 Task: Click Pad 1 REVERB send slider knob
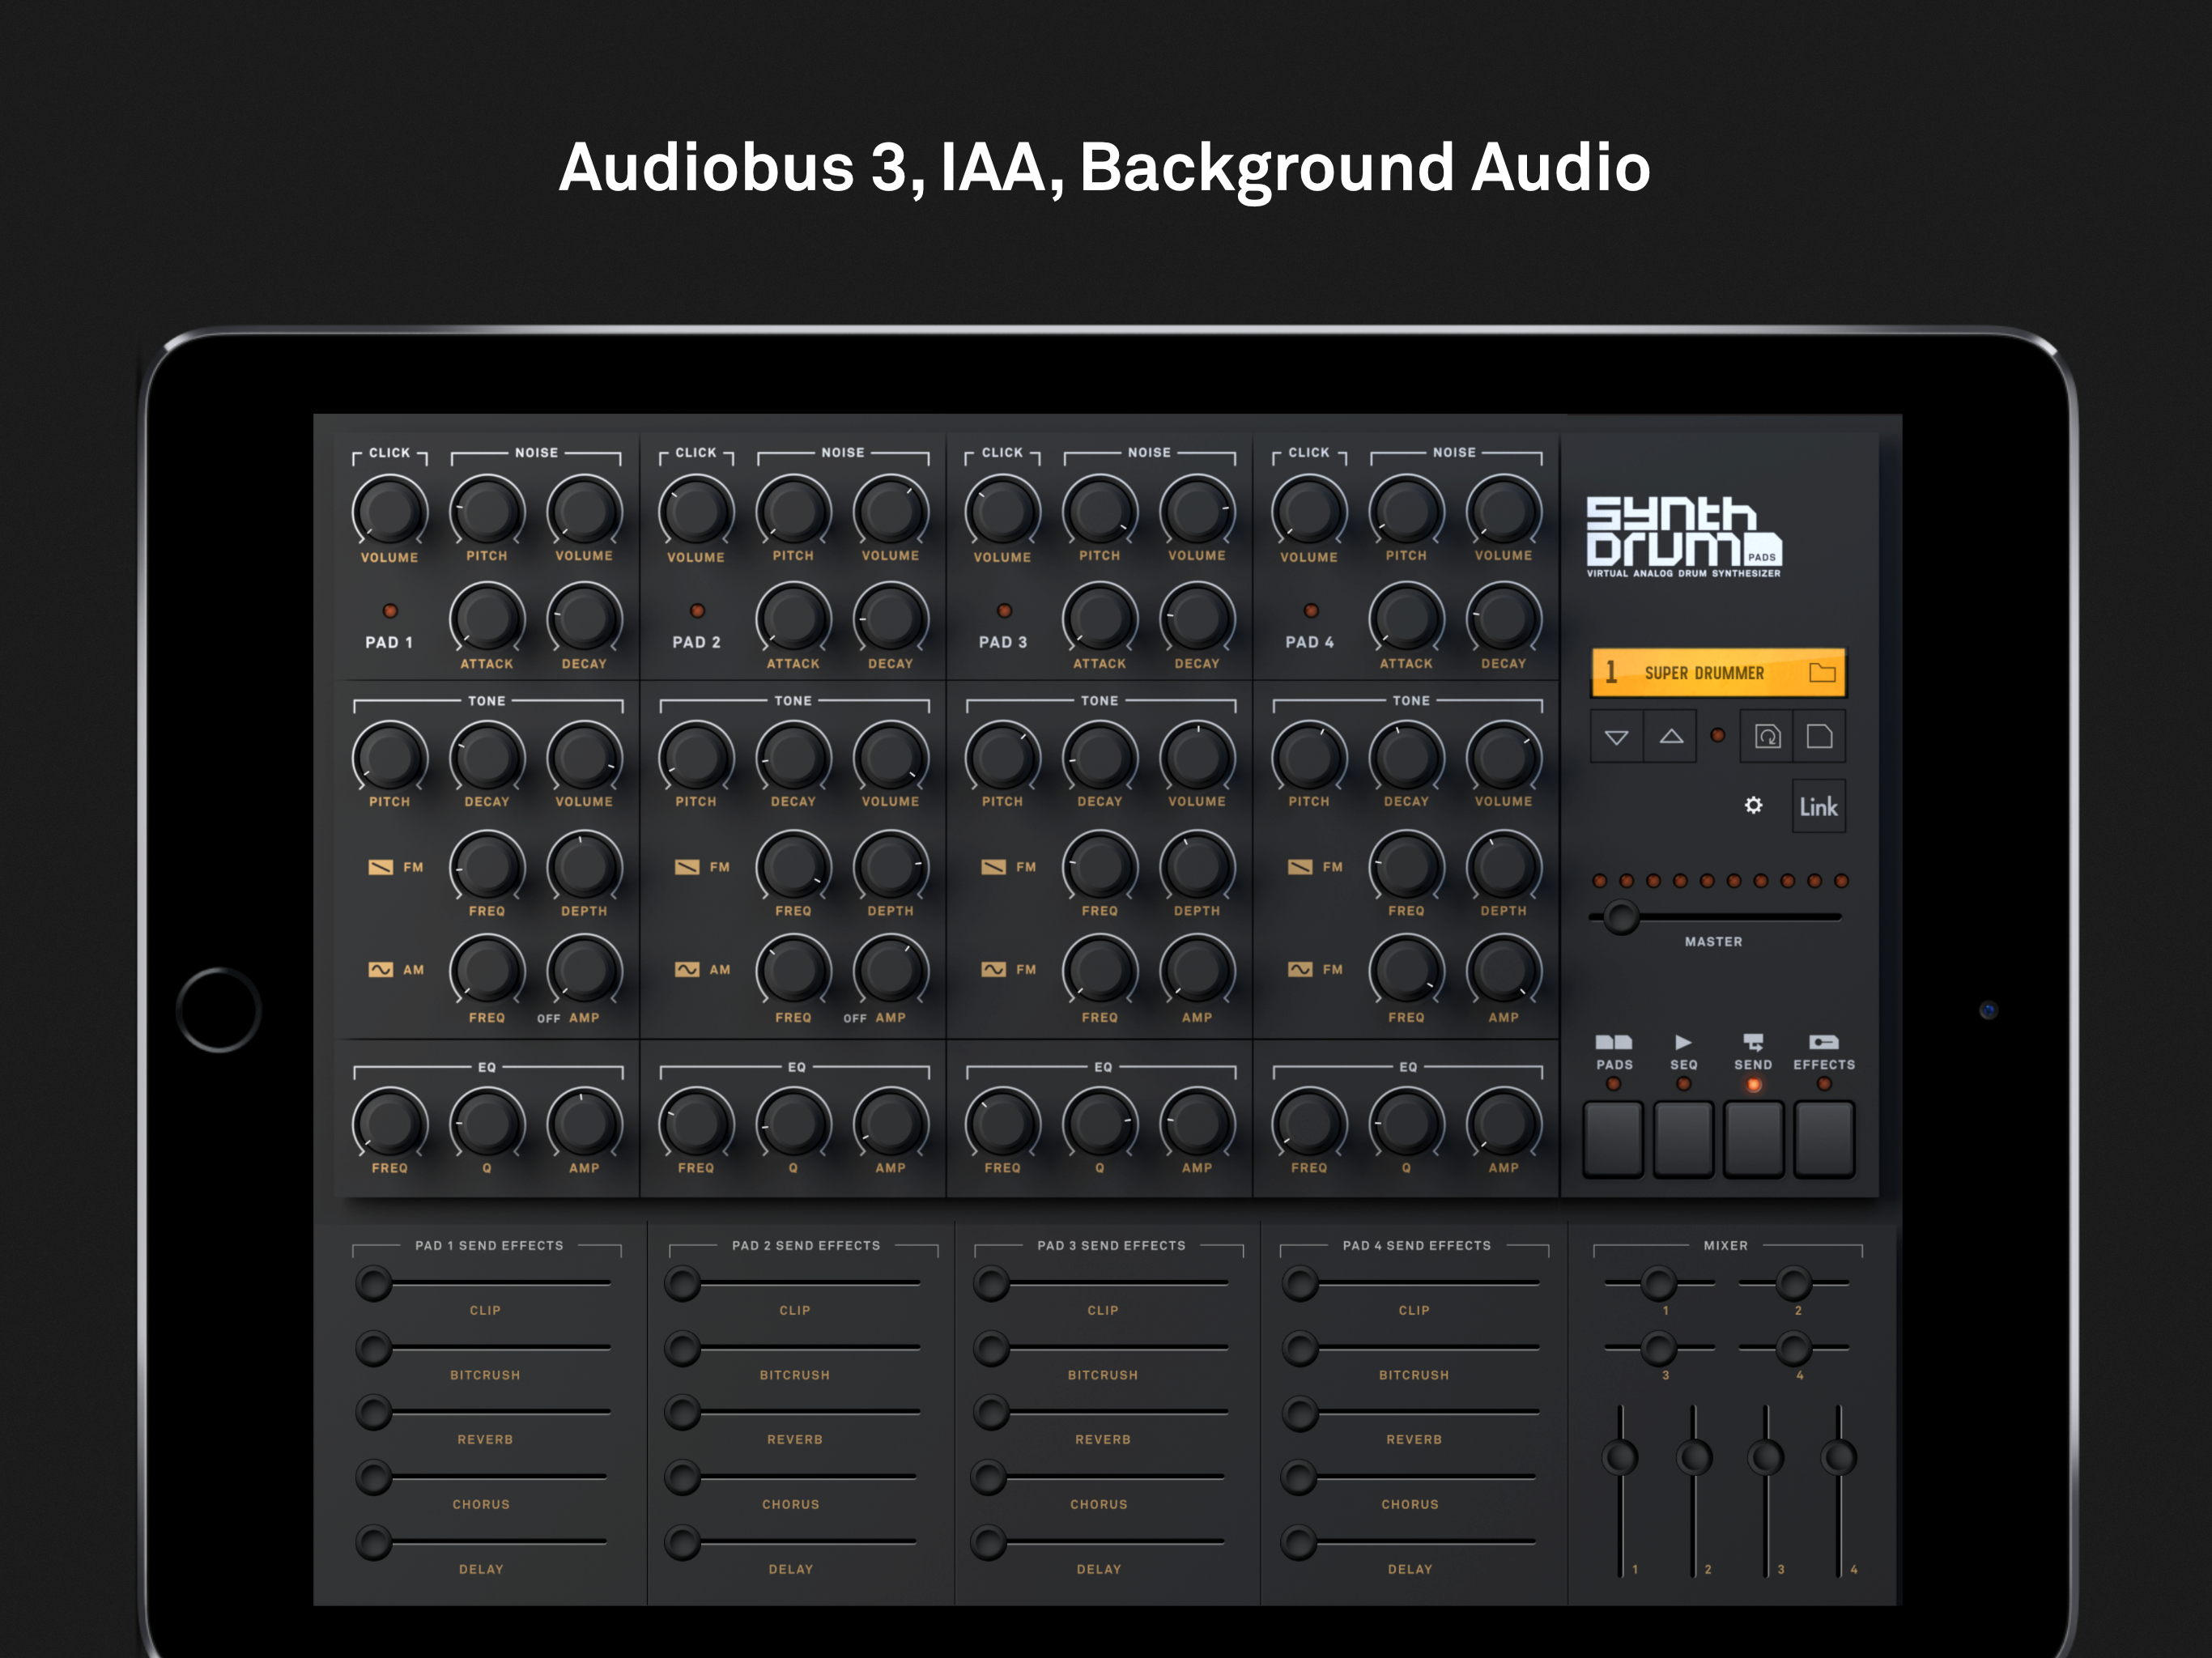[374, 1413]
